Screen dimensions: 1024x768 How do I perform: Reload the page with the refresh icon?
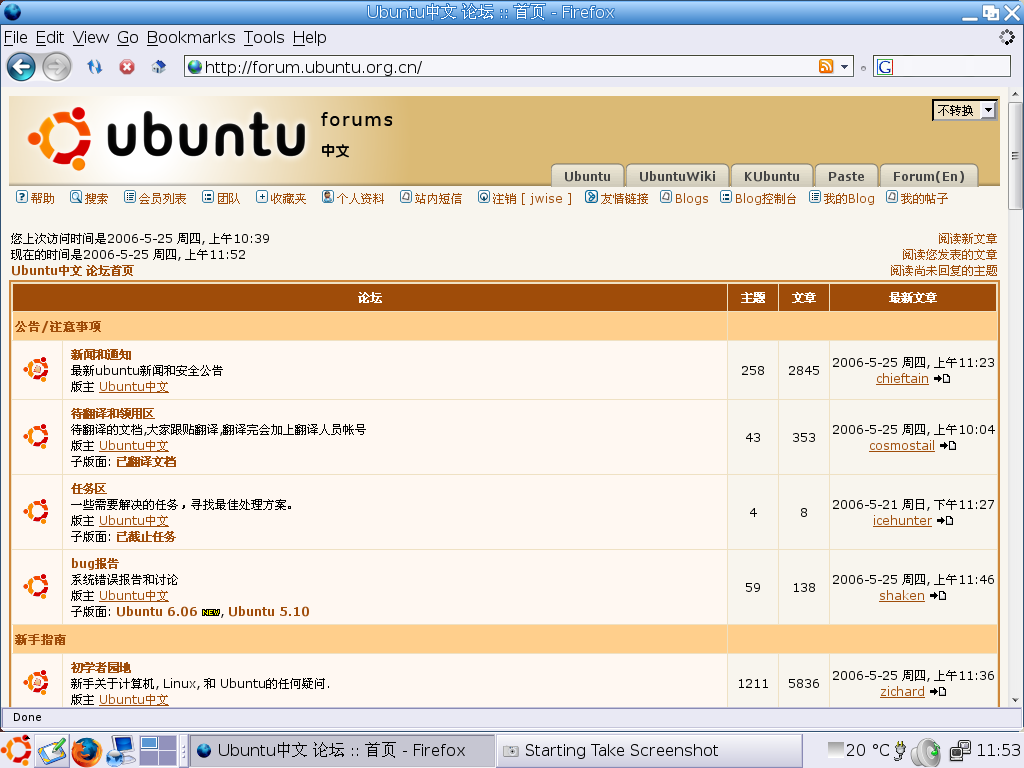click(x=95, y=67)
